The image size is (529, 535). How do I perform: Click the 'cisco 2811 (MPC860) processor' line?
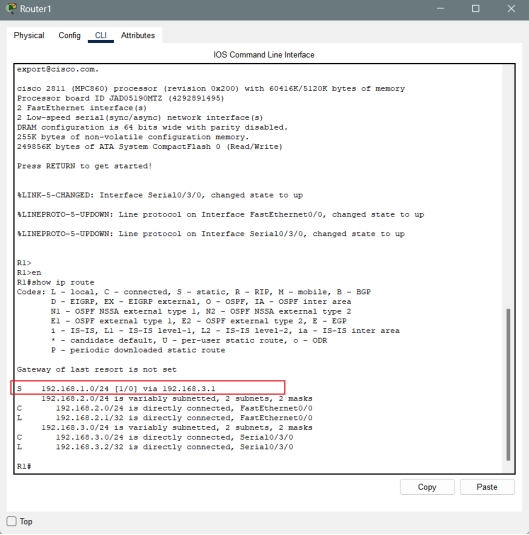211,89
